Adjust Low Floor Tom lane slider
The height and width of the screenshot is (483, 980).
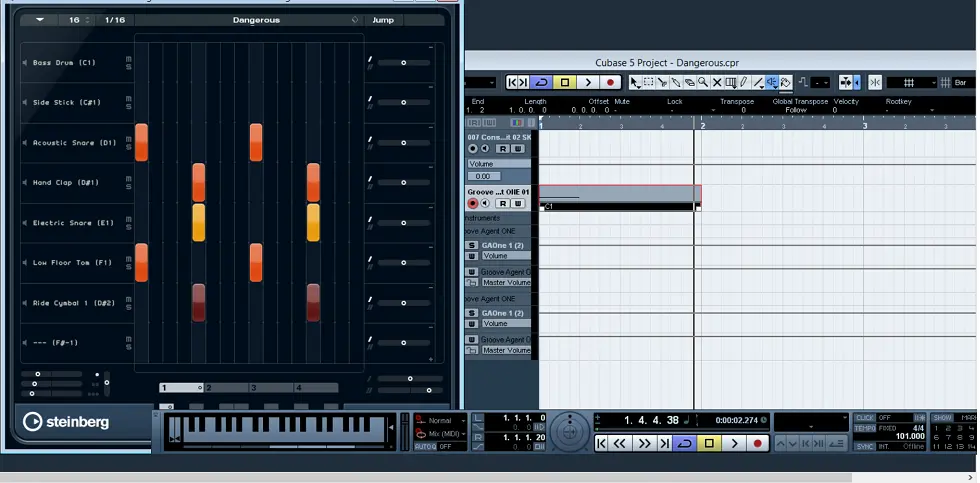pos(404,262)
